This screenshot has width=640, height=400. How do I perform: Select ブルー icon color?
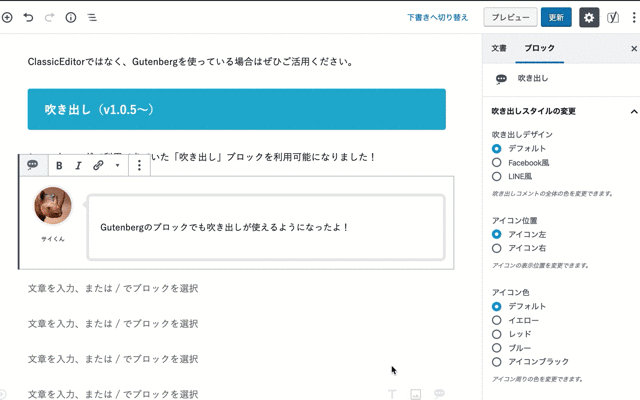pyautogui.click(x=496, y=348)
